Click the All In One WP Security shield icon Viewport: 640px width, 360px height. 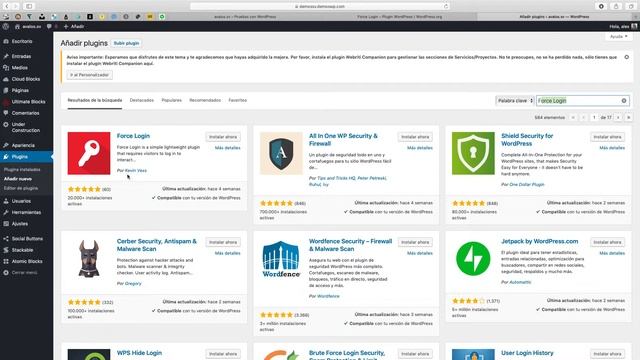pos(281,153)
